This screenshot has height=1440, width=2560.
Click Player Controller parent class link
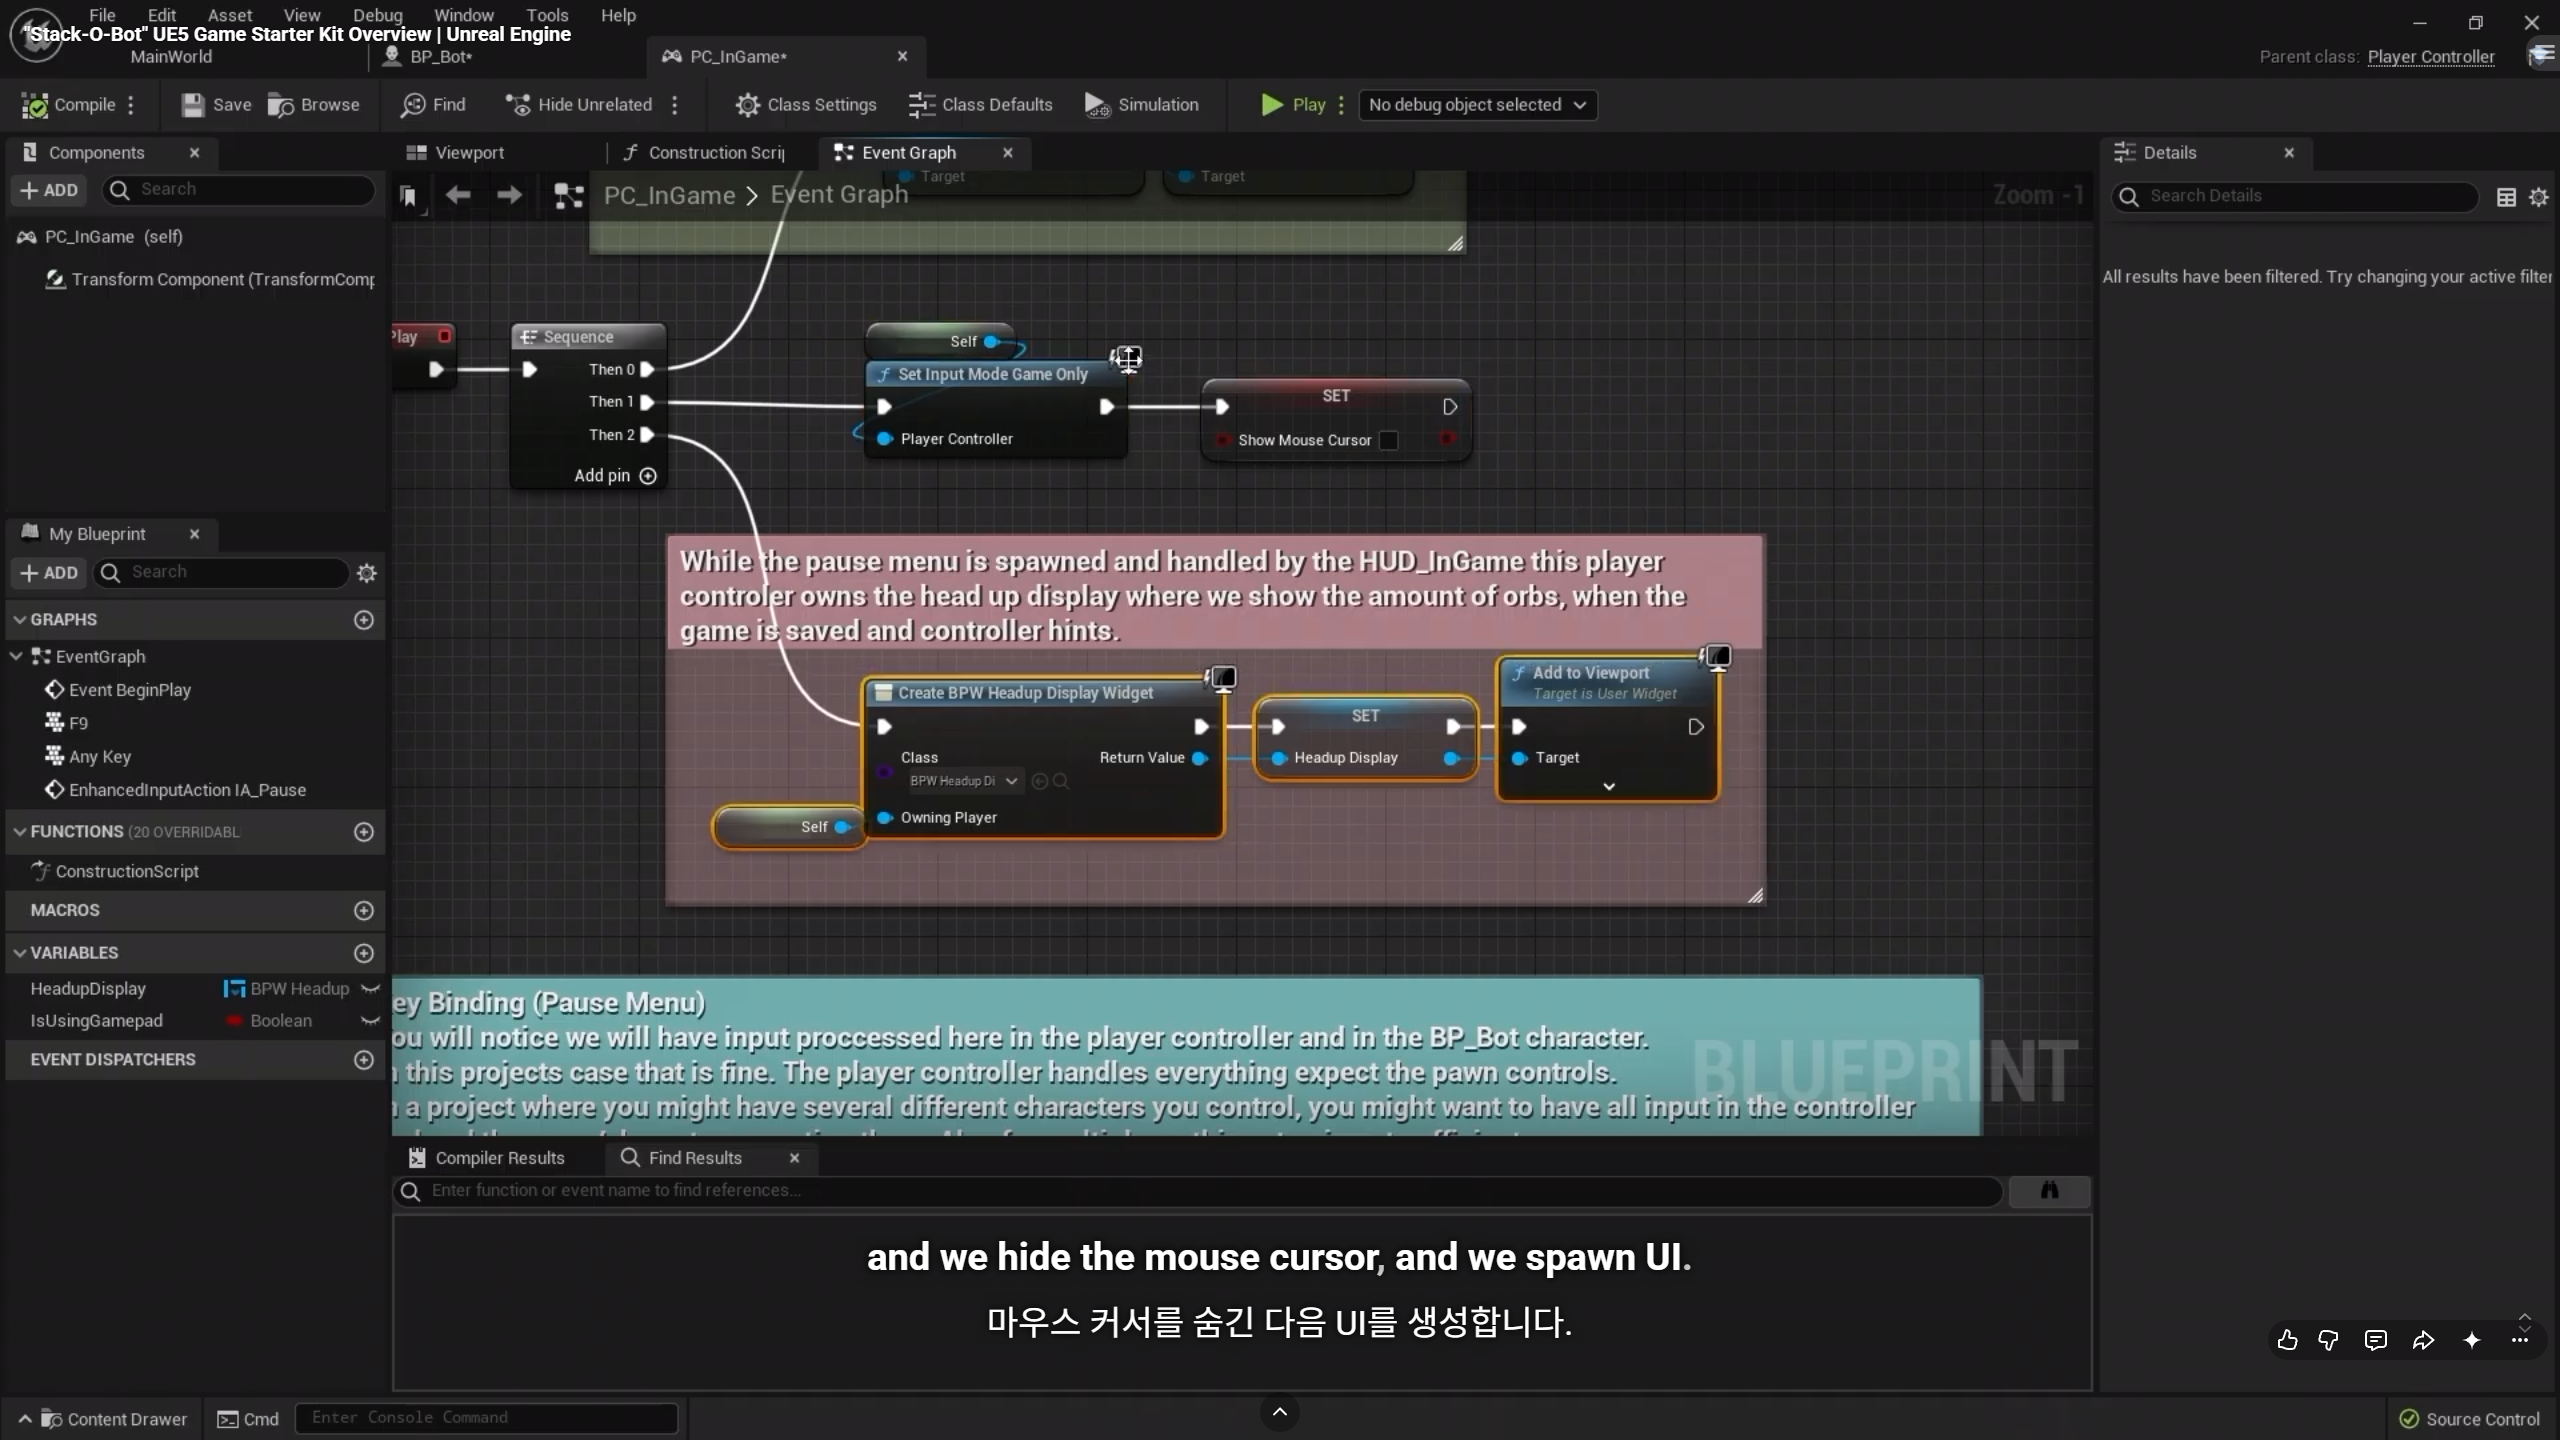coord(2430,57)
